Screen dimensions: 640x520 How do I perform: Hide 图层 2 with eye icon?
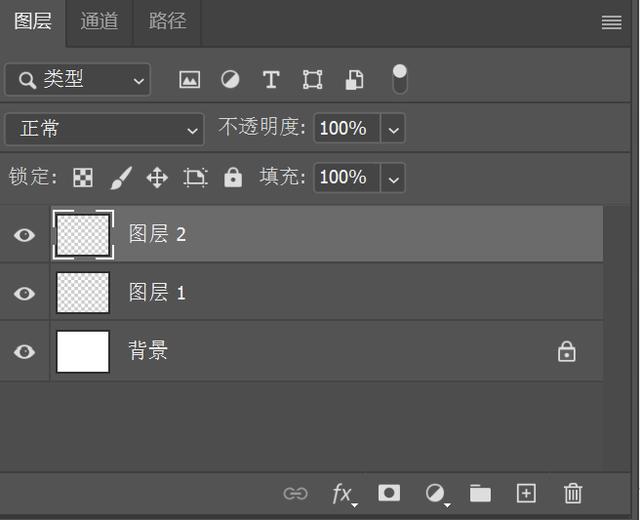24,235
